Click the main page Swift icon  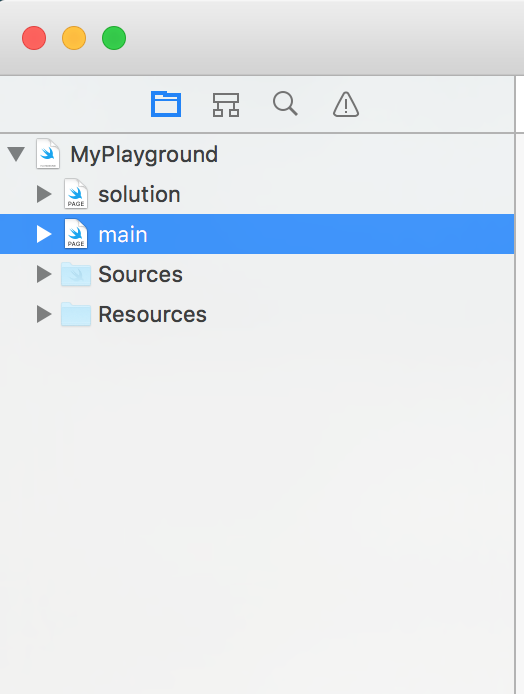[x=76, y=234]
